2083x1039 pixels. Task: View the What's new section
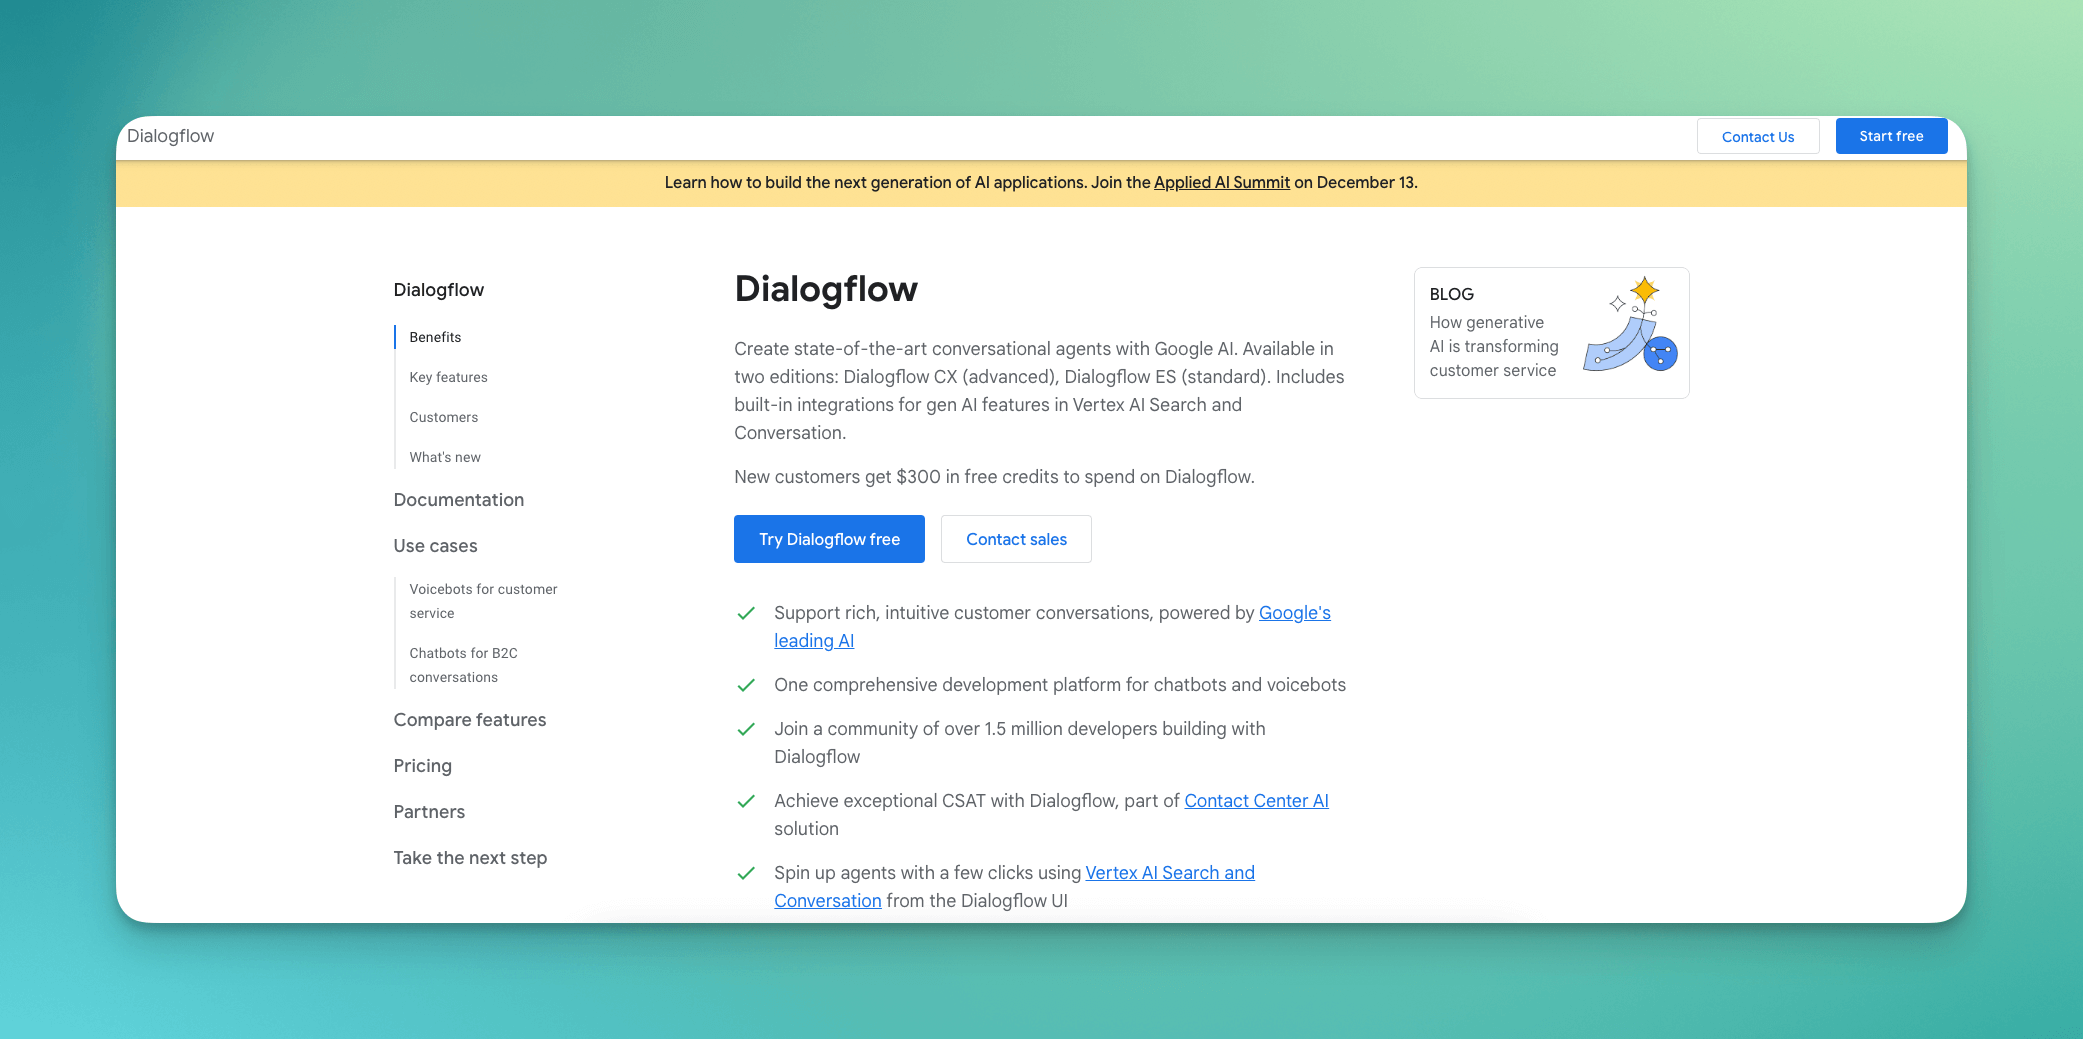444,457
